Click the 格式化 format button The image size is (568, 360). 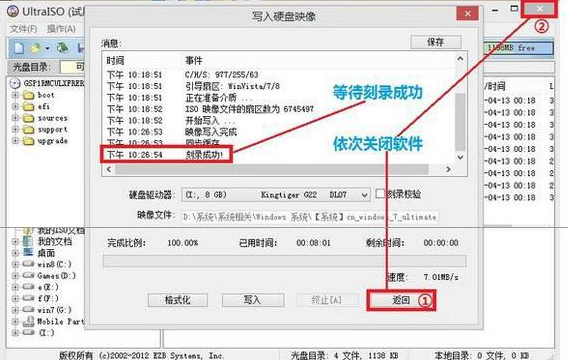click(178, 300)
